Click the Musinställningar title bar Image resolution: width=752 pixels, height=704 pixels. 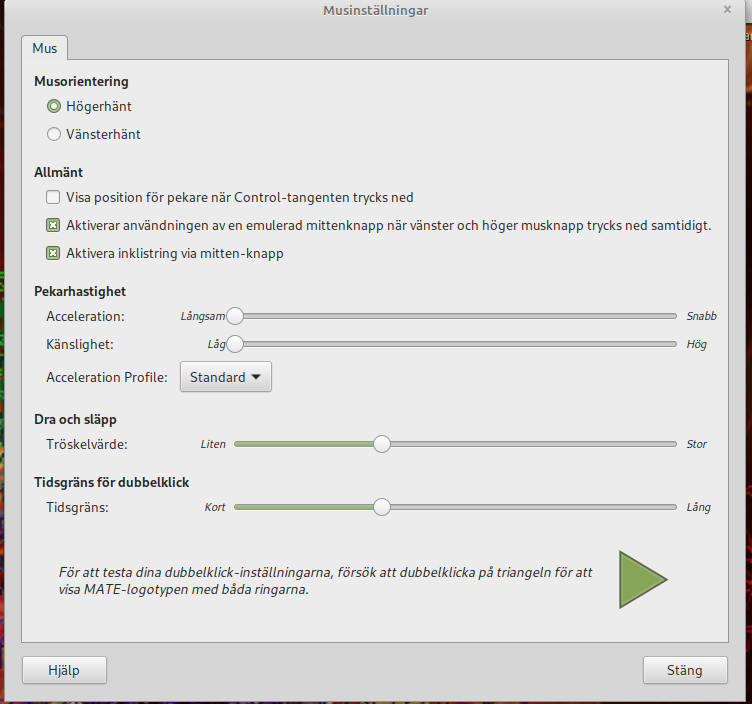point(376,10)
